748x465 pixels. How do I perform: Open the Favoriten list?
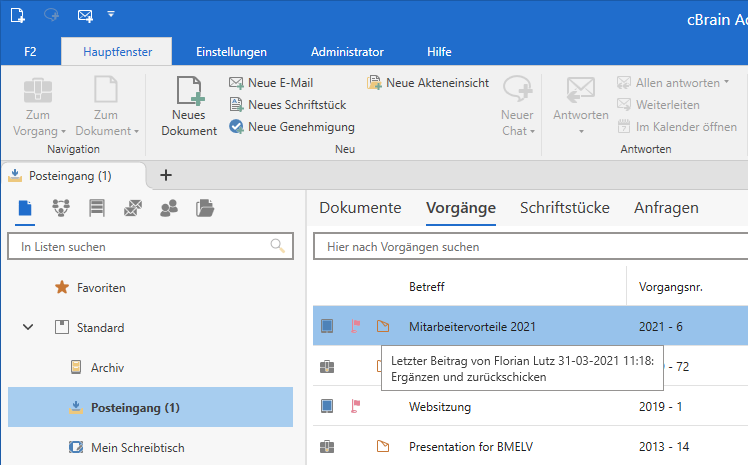coord(101,288)
